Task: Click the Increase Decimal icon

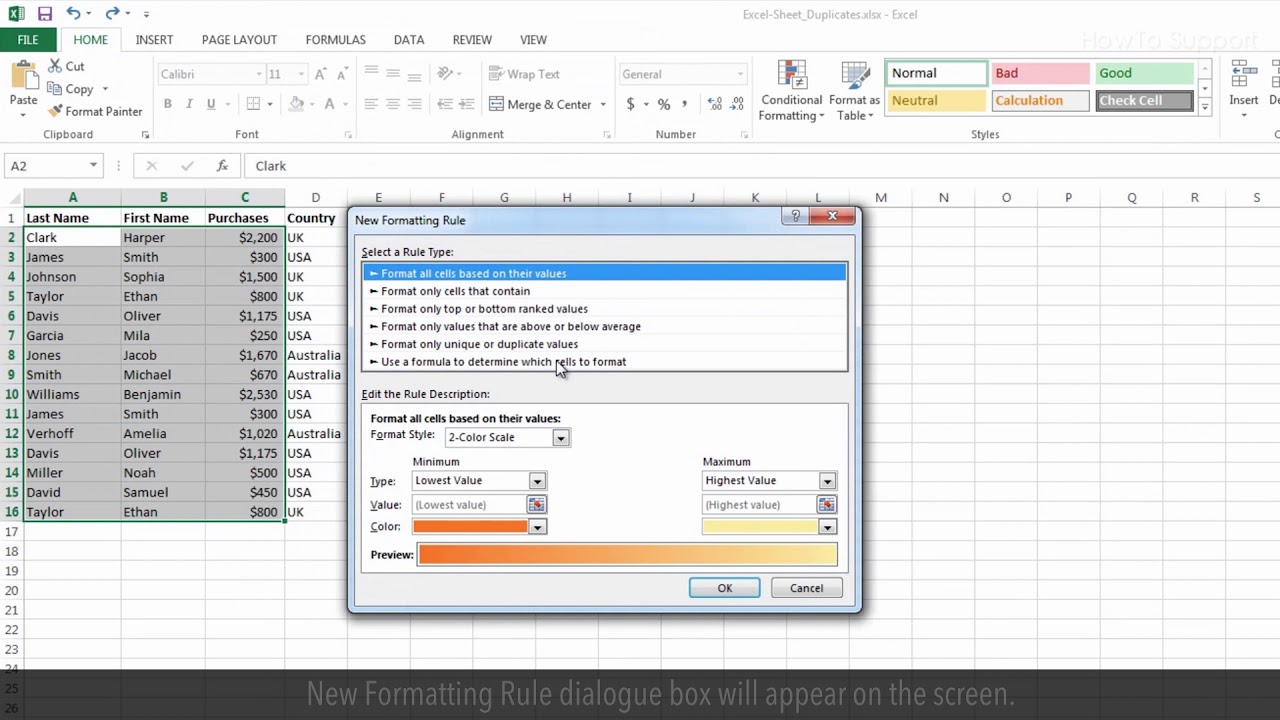Action: 715,104
